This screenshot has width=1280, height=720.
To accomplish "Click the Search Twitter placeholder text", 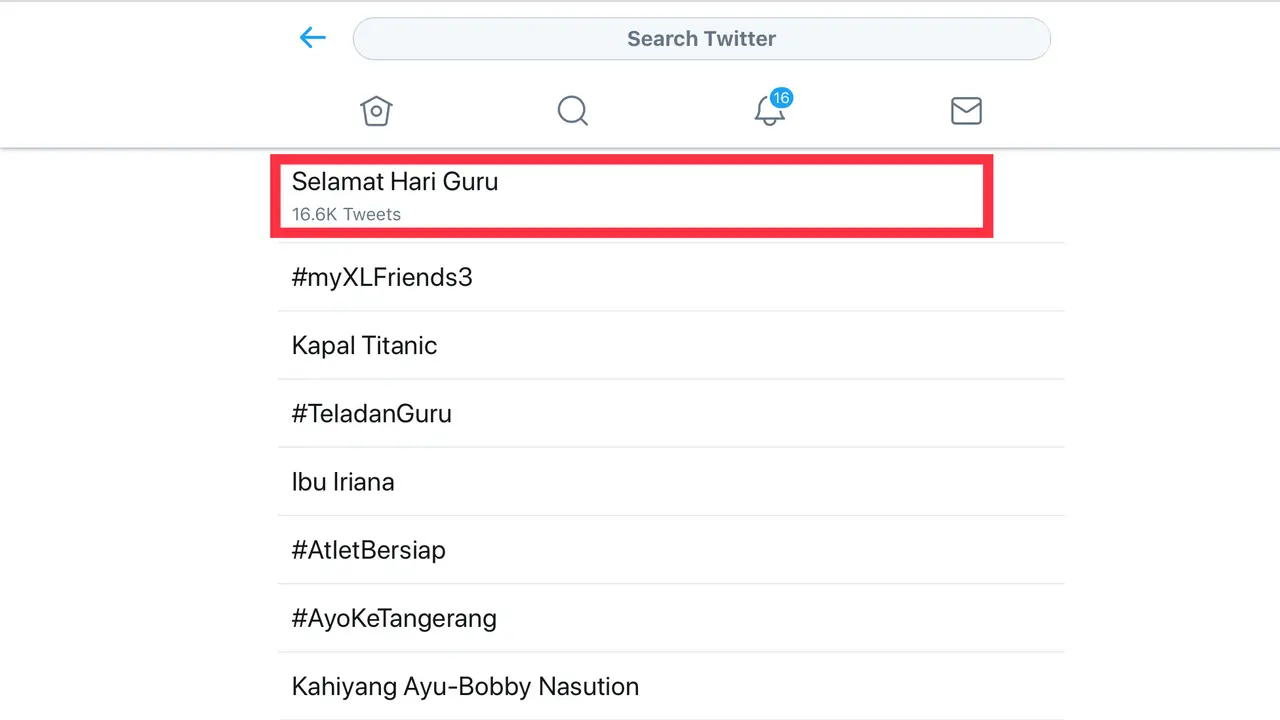I will pos(702,39).
